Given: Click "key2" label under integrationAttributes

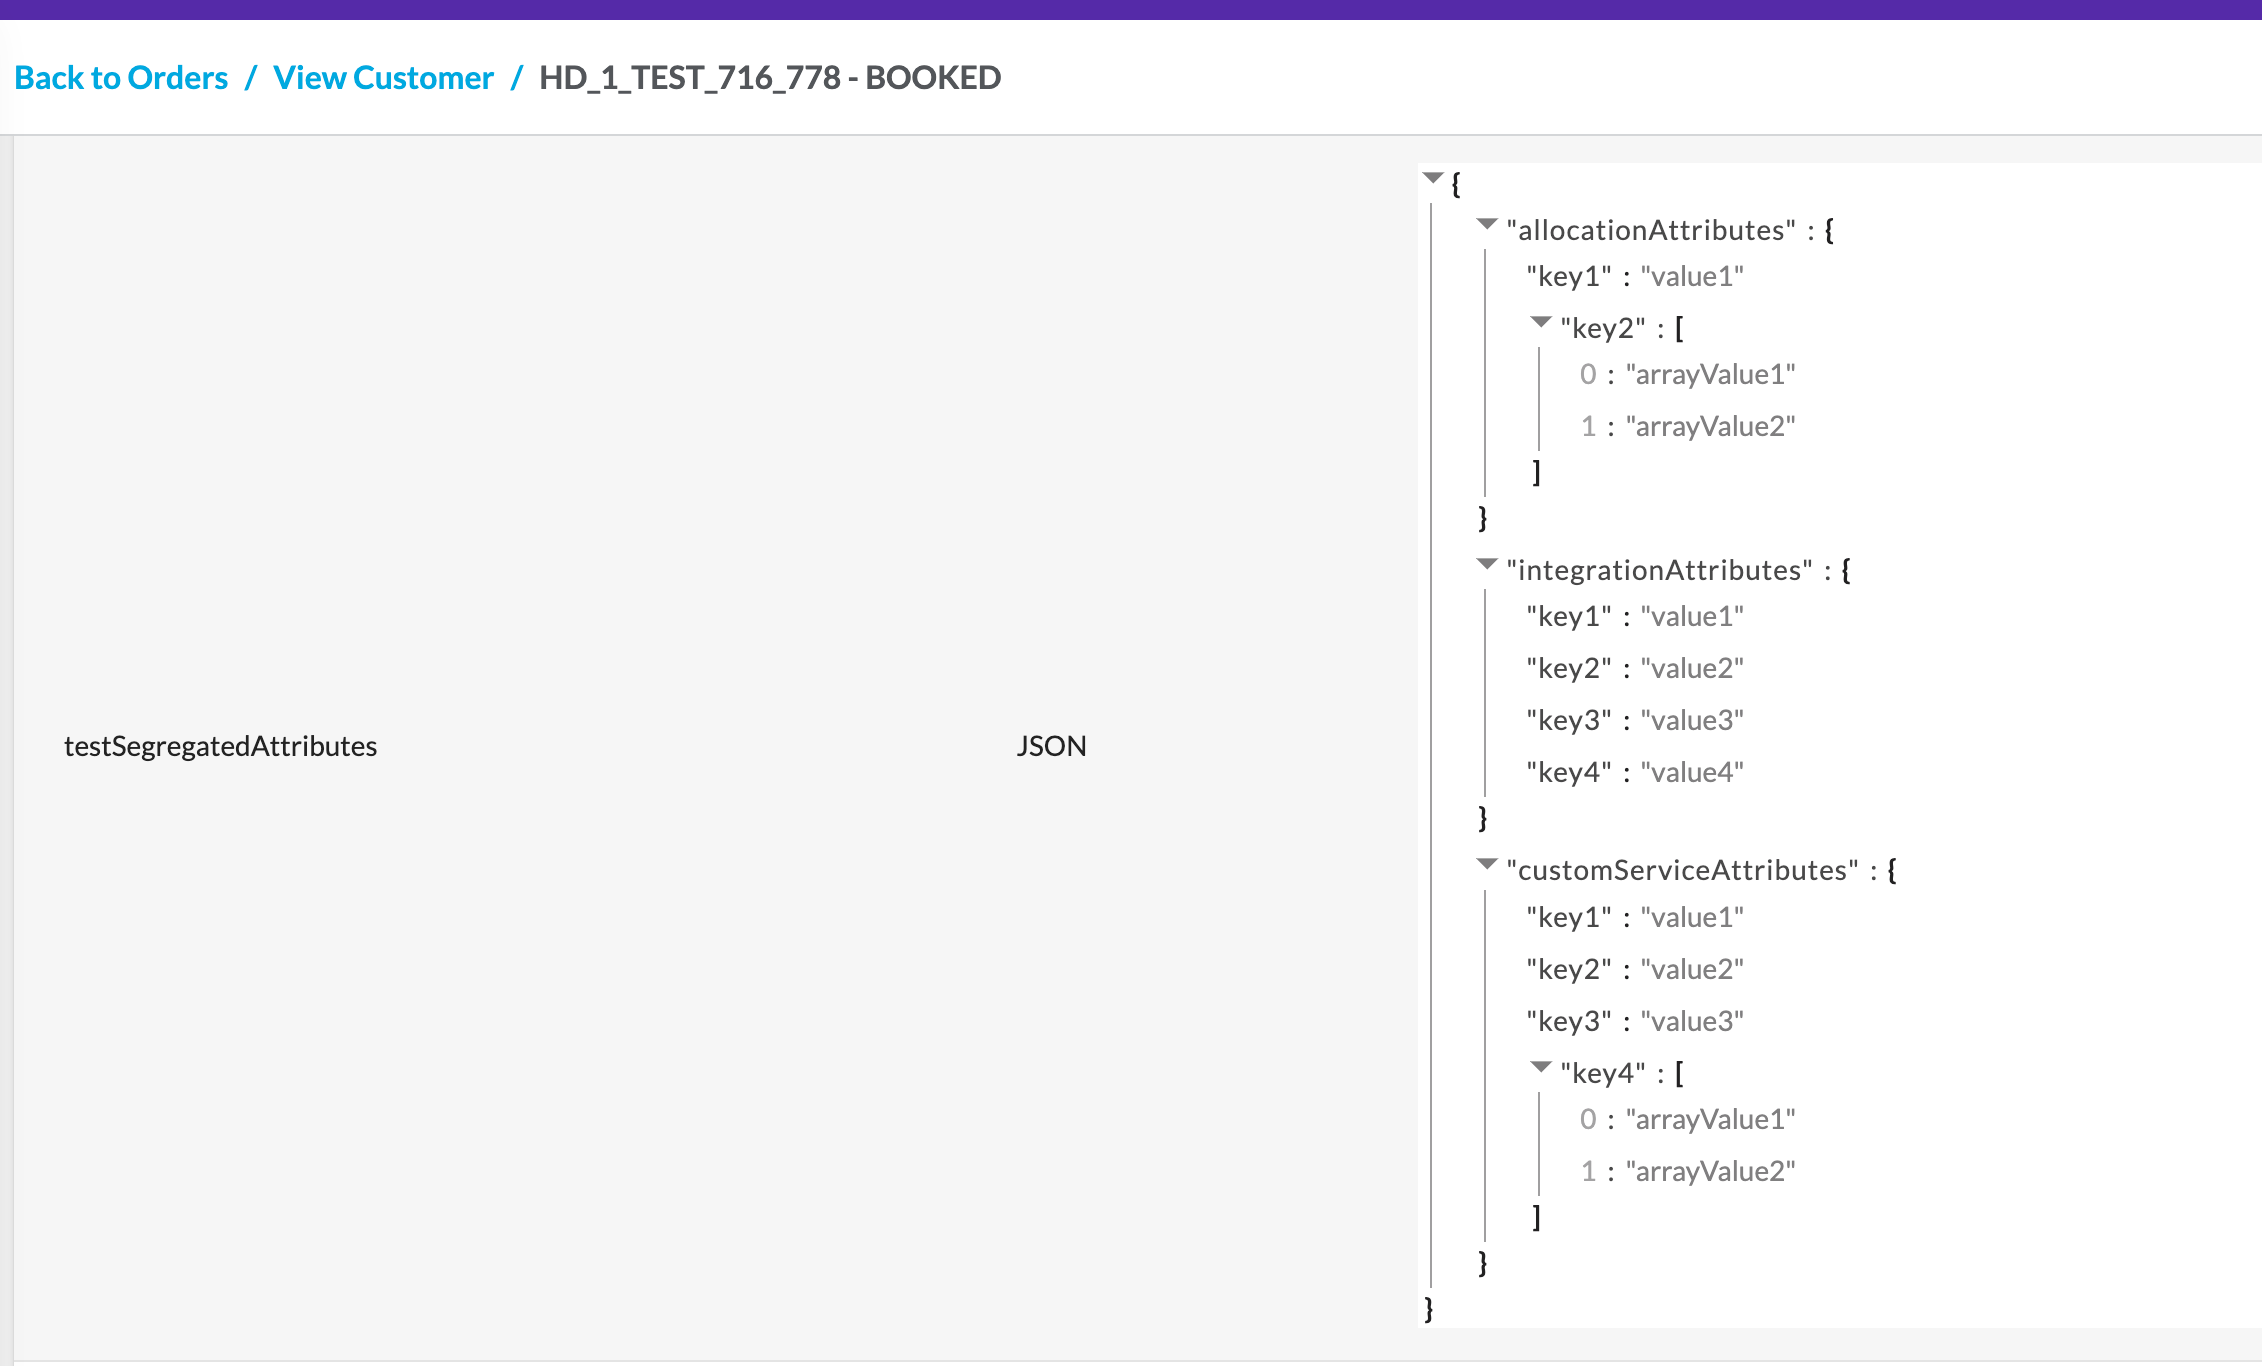Looking at the screenshot, I should click(x=1569, y=669).
